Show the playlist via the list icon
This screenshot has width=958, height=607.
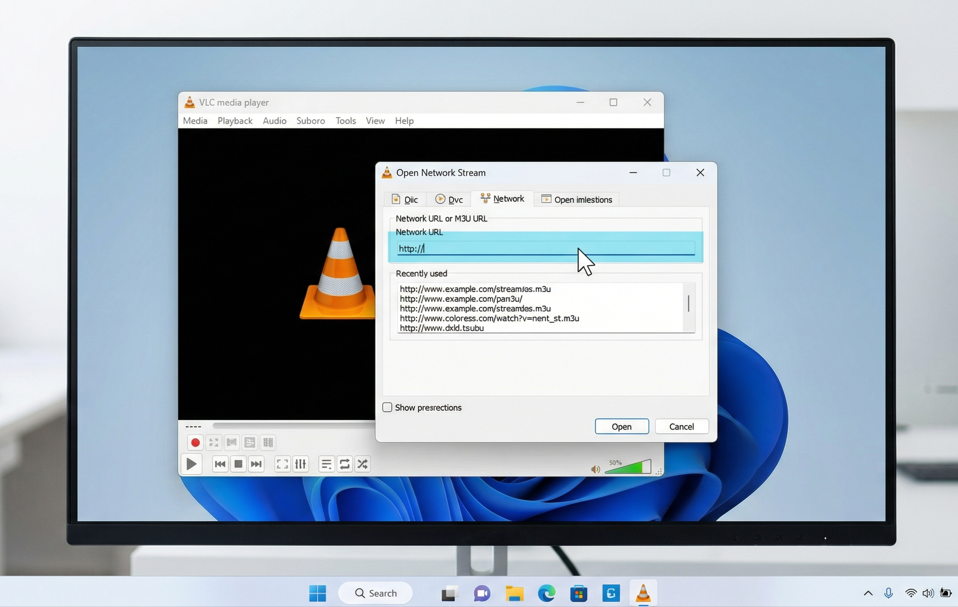pos(326,464)
